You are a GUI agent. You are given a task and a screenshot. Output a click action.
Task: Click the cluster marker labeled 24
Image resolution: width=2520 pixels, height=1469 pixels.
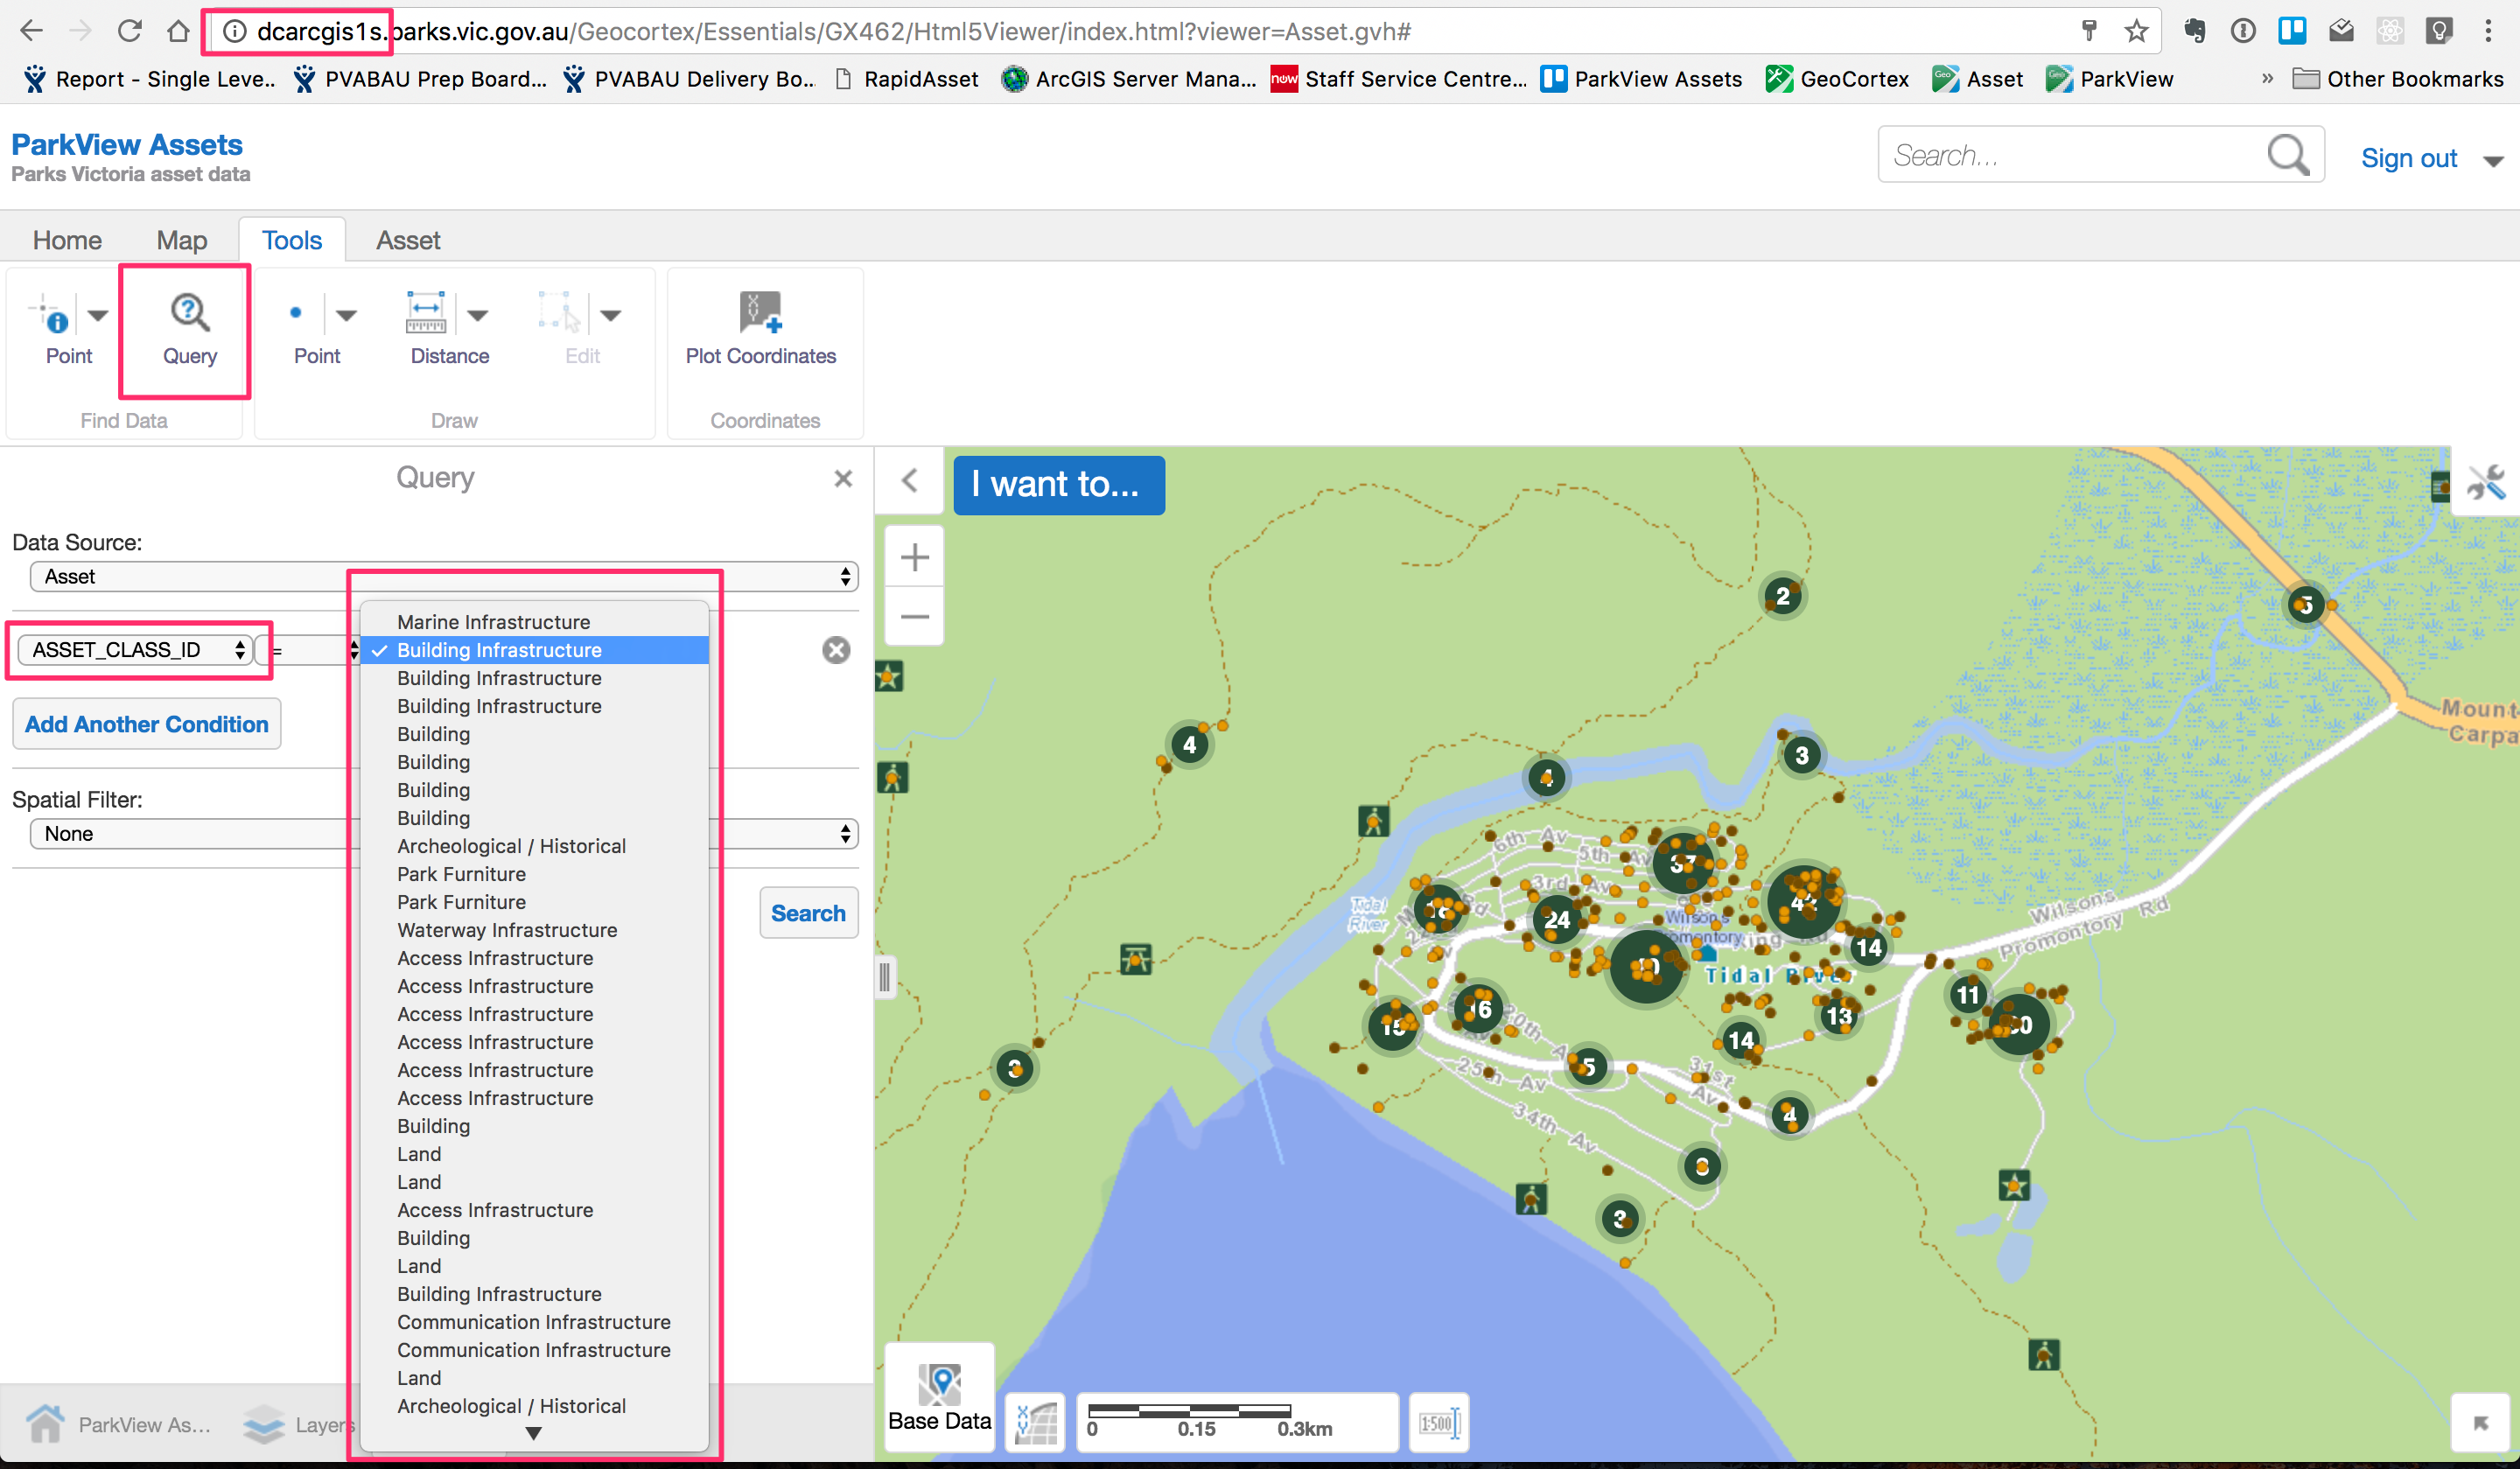click(x=1557, y=920)
